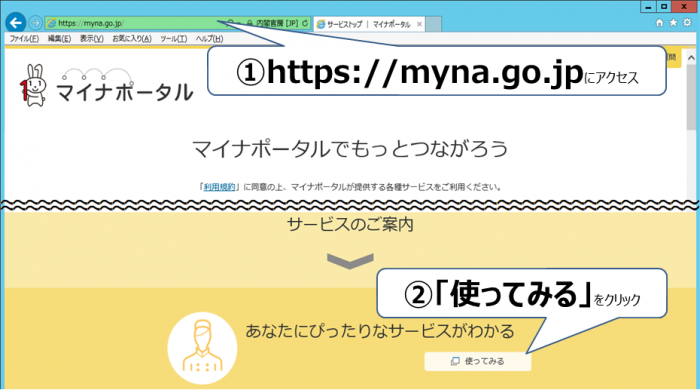
Task: Click the refresh icon in address bar
Action: [x=305, y=23]
